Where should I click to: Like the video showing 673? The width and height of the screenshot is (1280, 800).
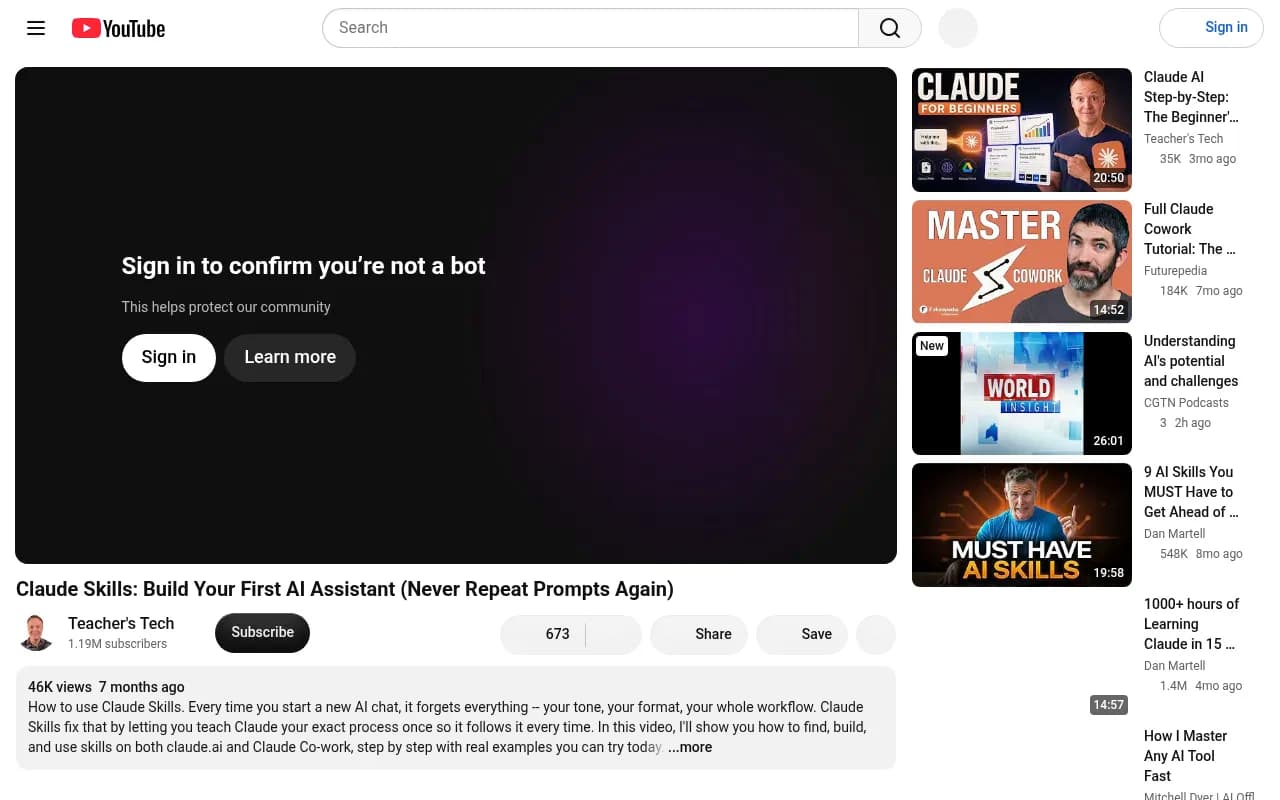[x=543, y=634]
